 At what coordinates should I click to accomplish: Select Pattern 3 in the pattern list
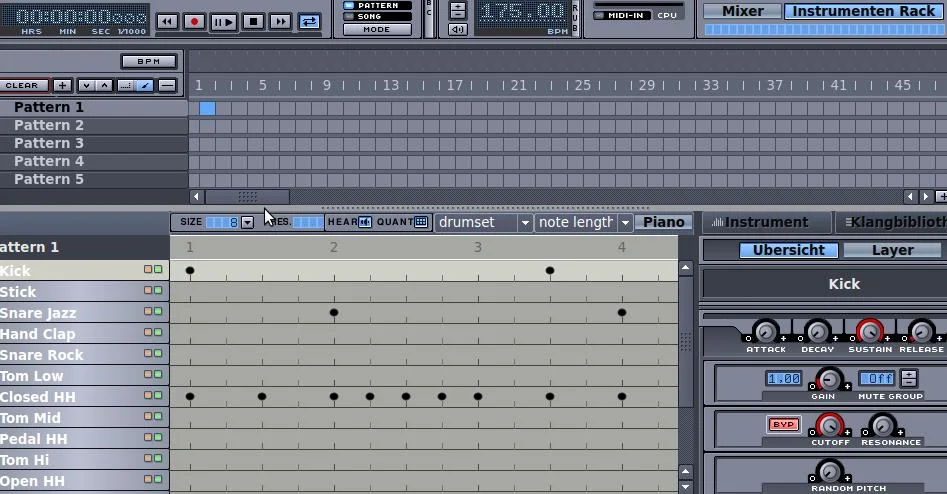[48, 143]
